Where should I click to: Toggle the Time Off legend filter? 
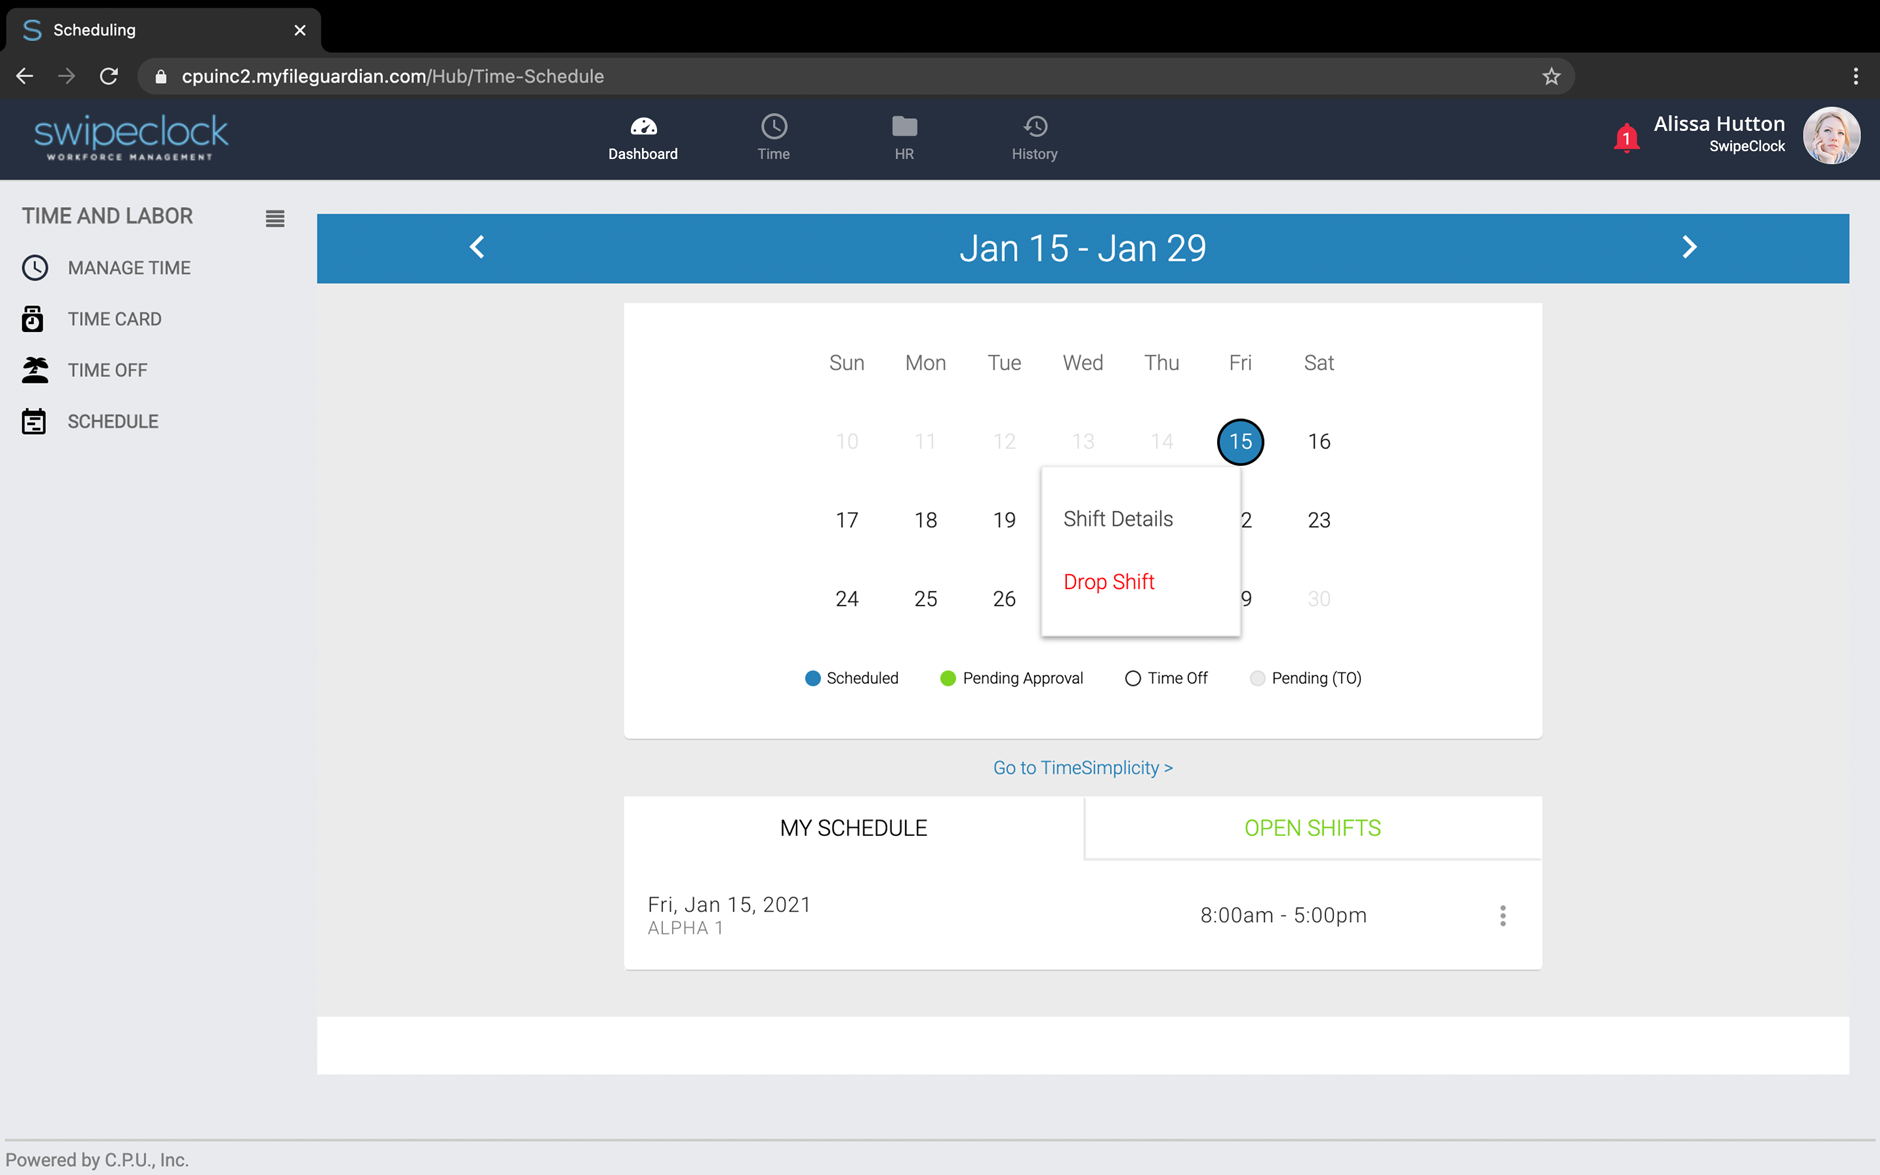coord(1133,678)
